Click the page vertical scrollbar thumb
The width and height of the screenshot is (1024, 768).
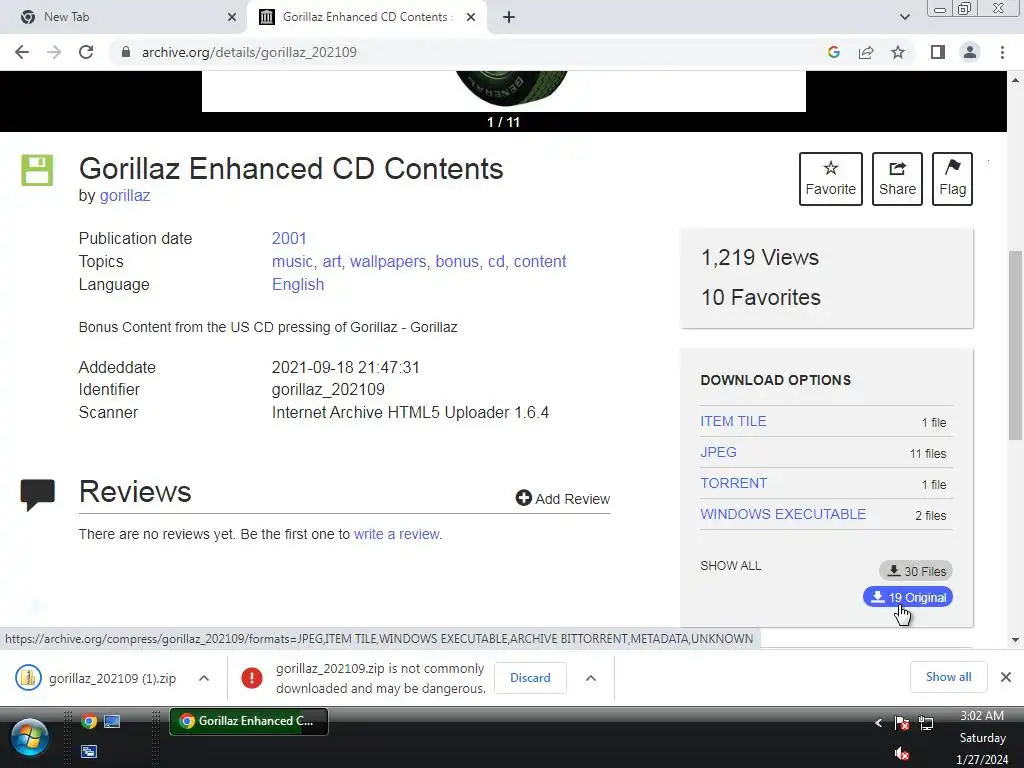pyautogui.click(x=1015, y=345)
